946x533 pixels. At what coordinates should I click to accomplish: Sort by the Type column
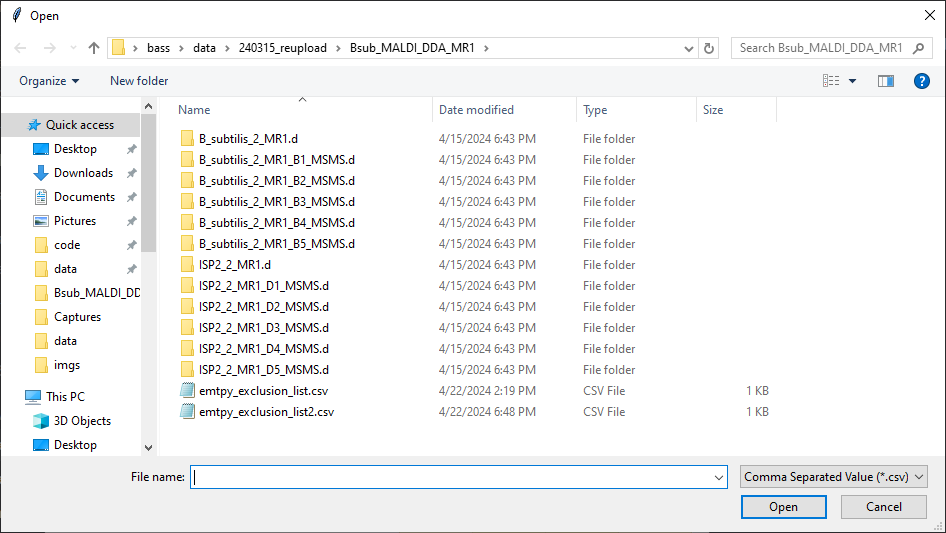pyautogui.click(x=595, y=110)
